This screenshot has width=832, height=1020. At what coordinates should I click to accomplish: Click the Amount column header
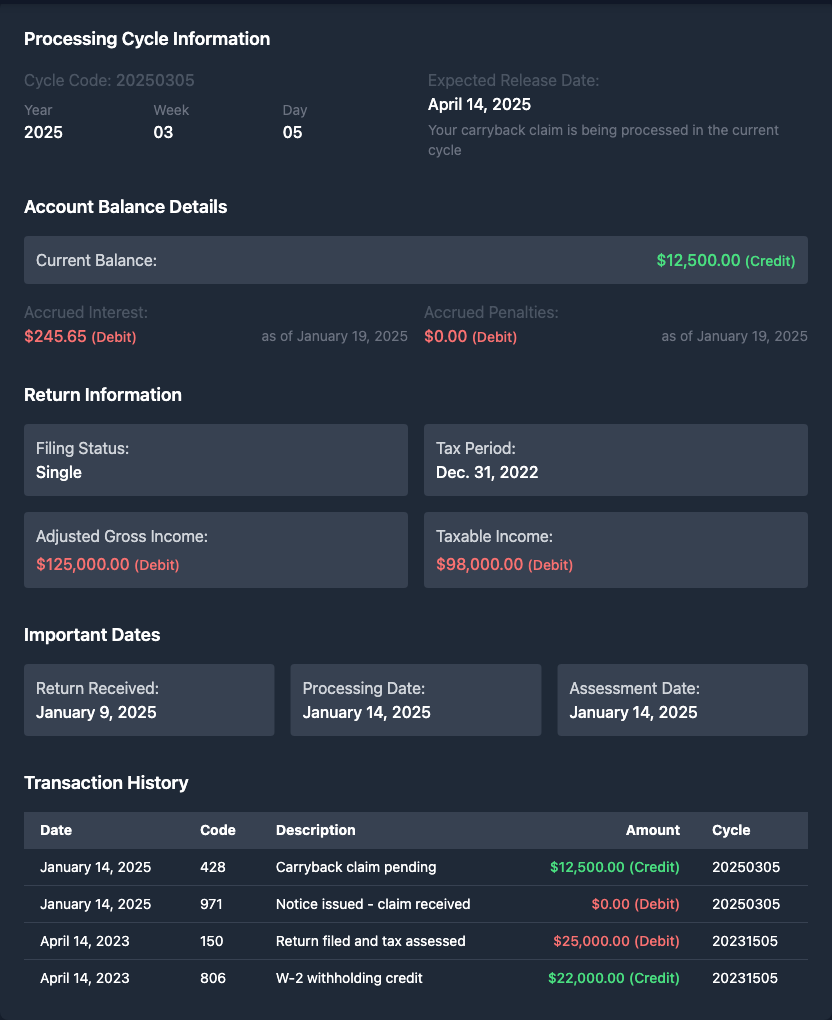(652, 830)
